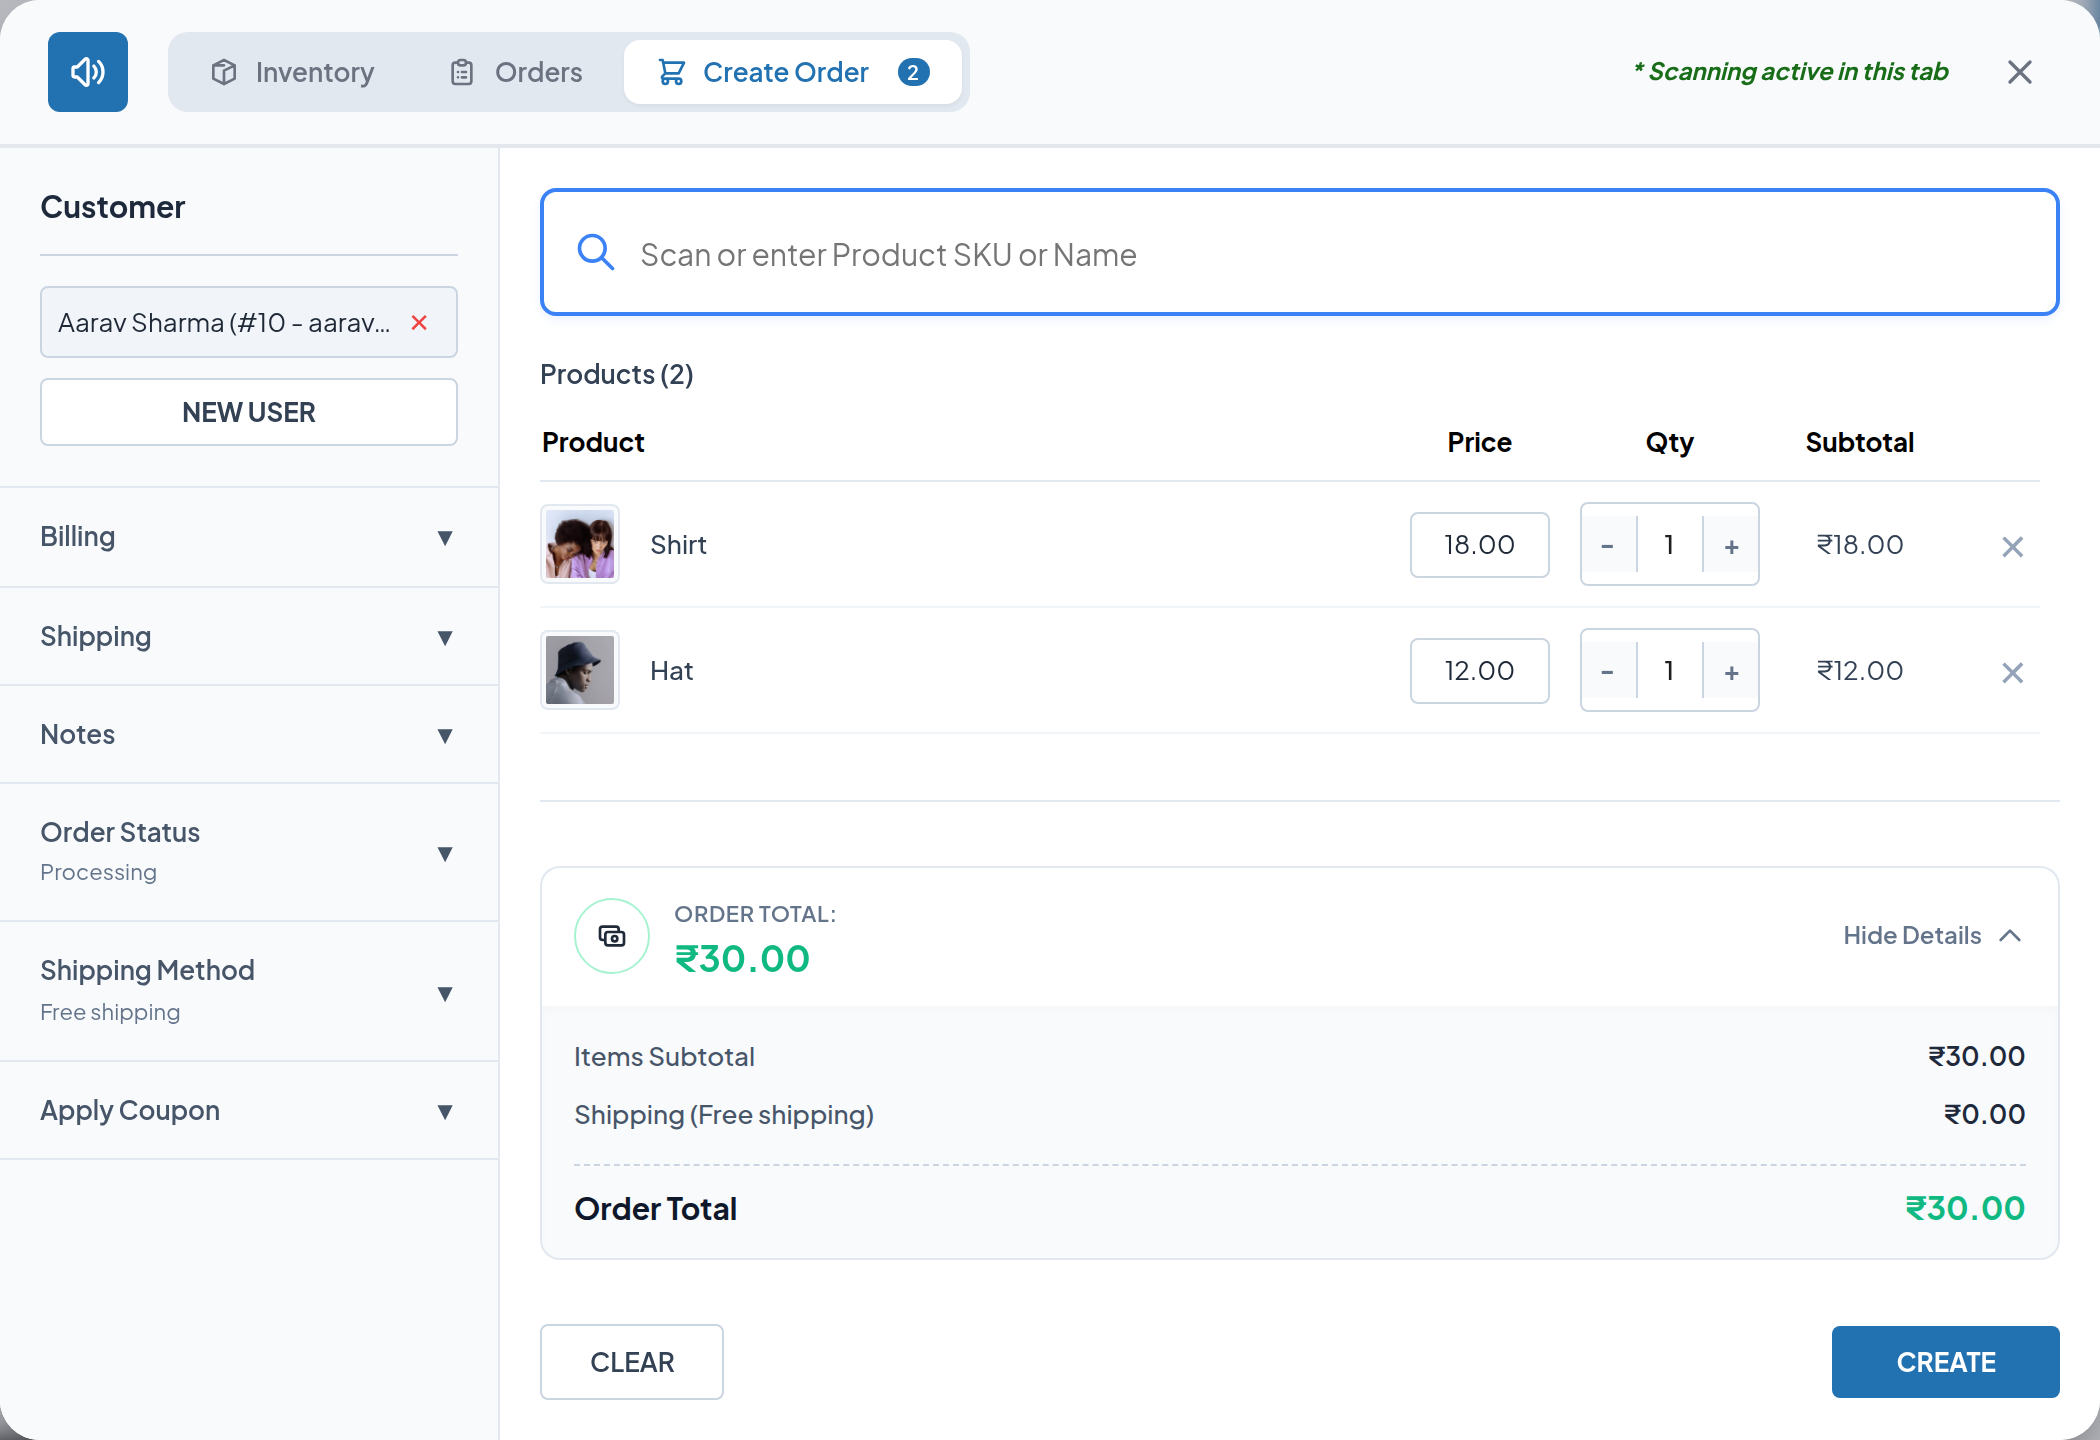Viewport: 2100px width, 1440px height.
Task: Increase Hat quantity with plus button
Action: (1731, 671)
